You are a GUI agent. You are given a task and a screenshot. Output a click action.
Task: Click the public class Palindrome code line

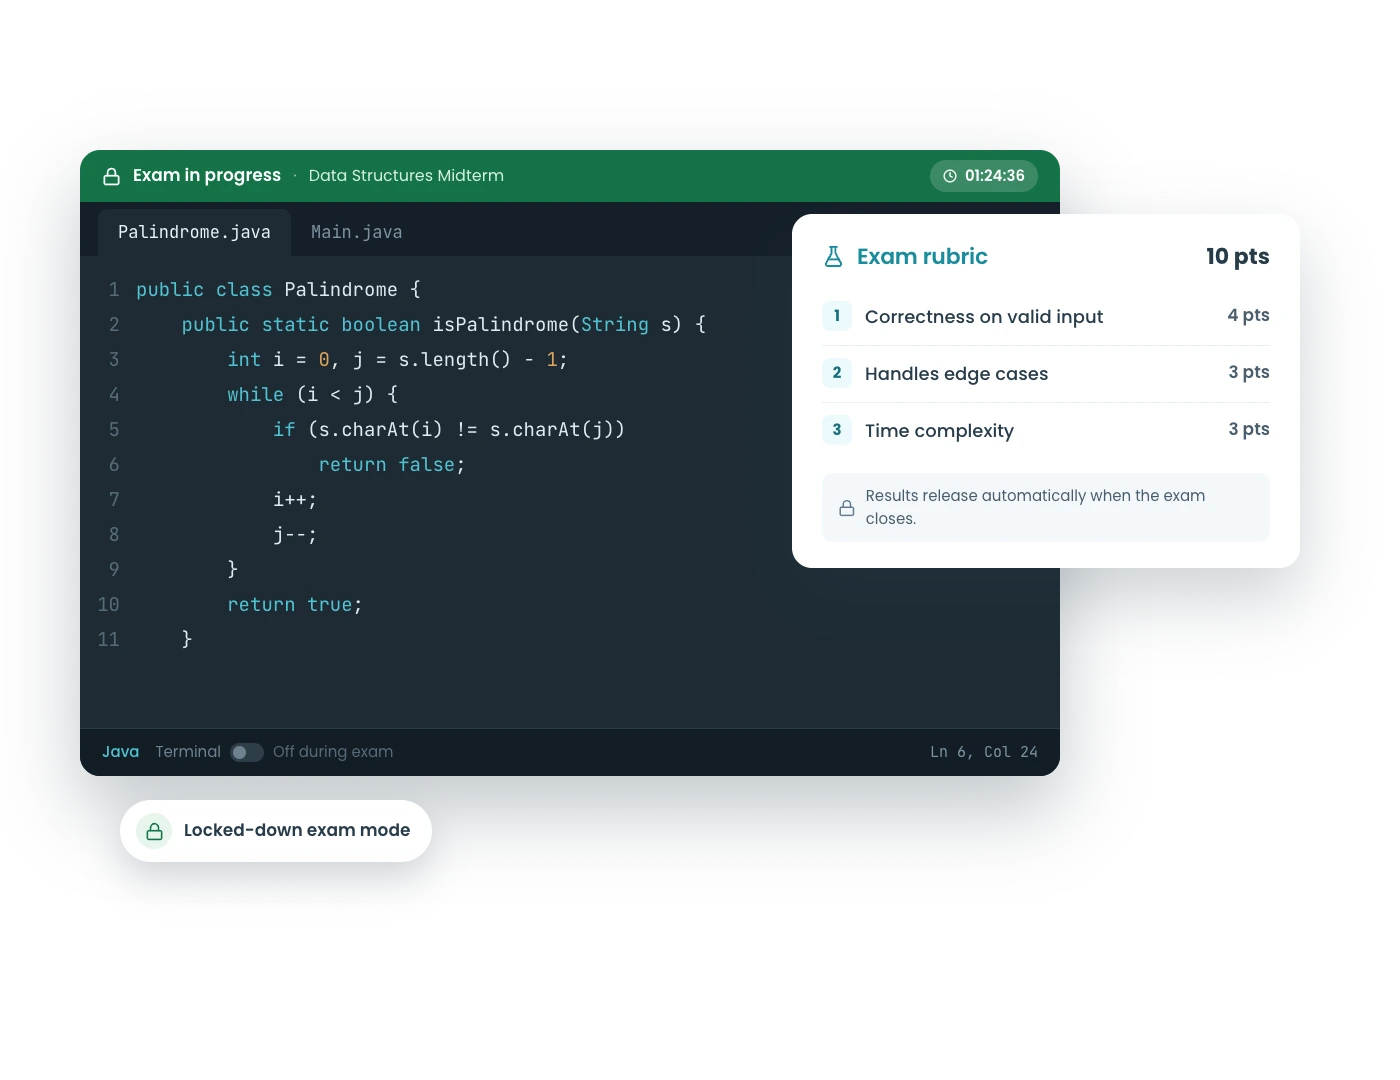click(x=279, y=290)
